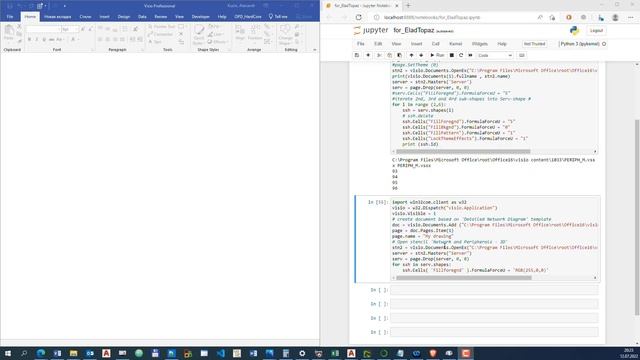Click the horizontal scrollbar of the selected code cell
Viewport: 640px width, 360px height.
(x=464, y=278)
